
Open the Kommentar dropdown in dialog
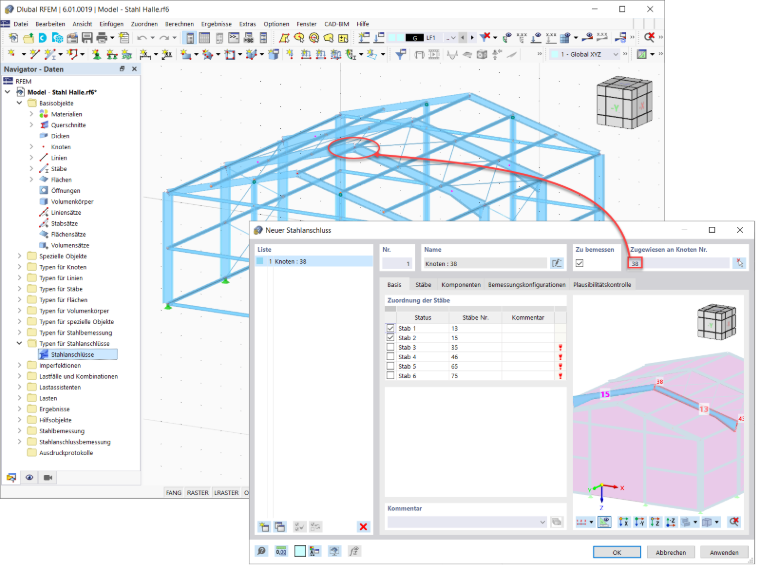pos(542,522)
